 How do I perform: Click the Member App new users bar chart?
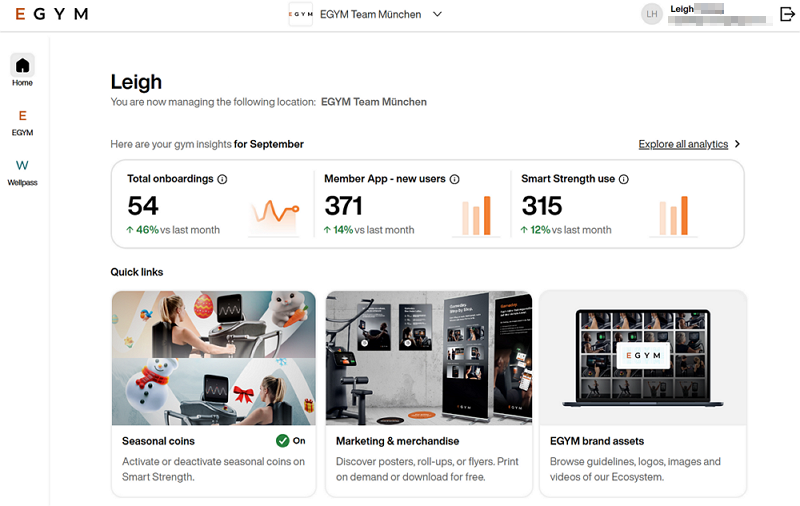tap(476, 216)
